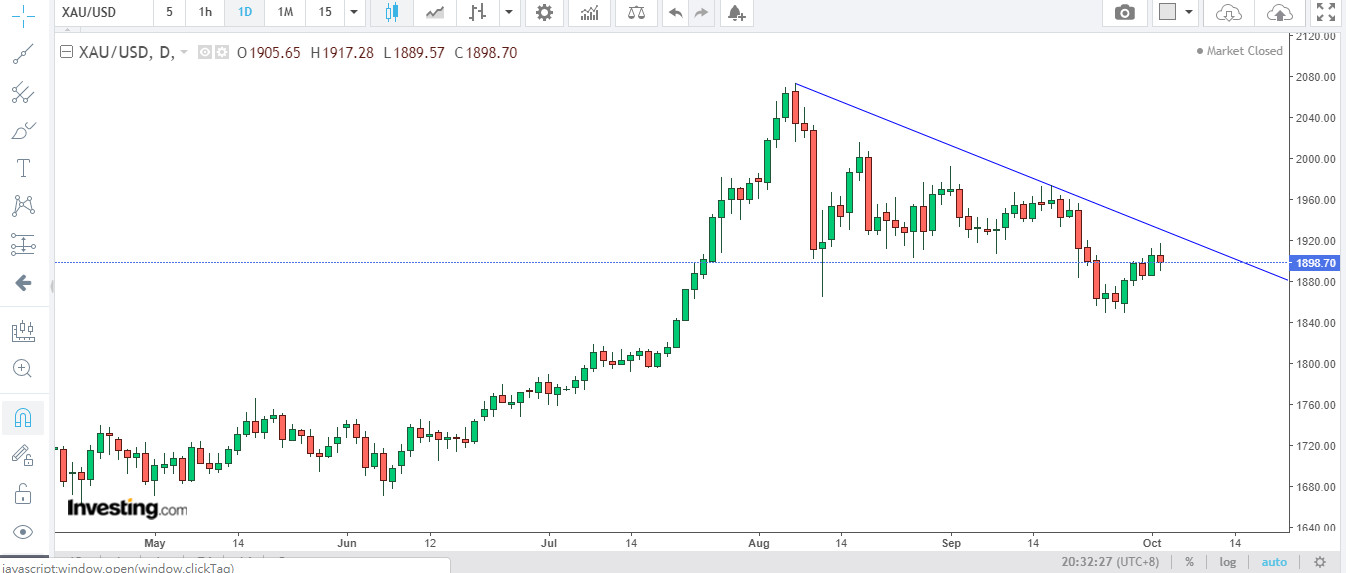
Task: Click the Market Closed status
Action: 1239,51
